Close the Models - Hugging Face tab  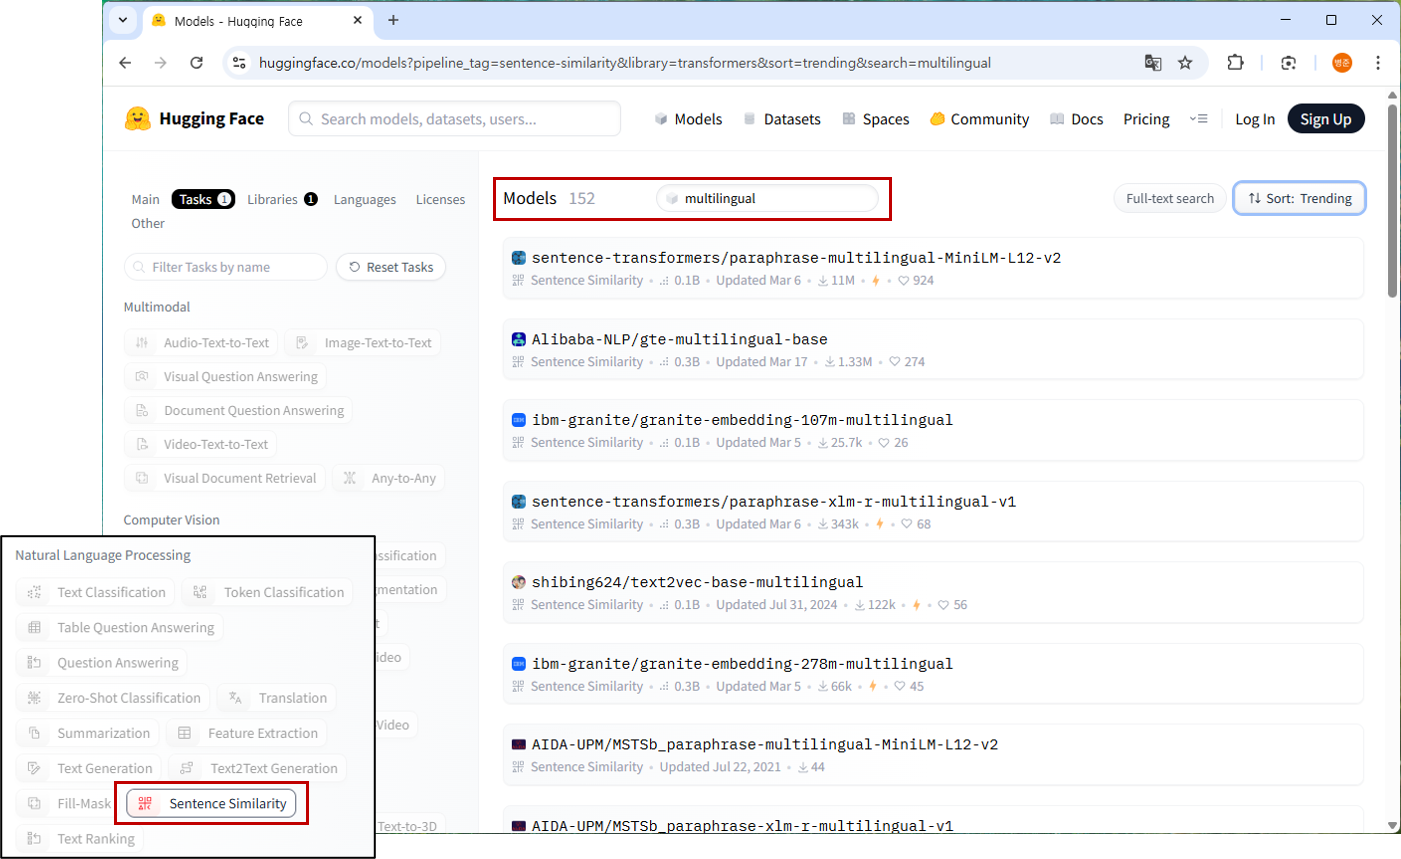point(358,20)
